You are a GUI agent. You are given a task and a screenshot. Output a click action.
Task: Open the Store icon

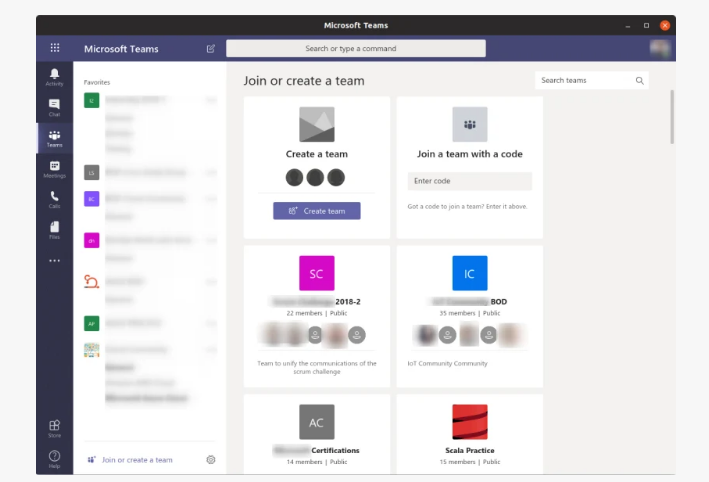[x=54, y=428]
